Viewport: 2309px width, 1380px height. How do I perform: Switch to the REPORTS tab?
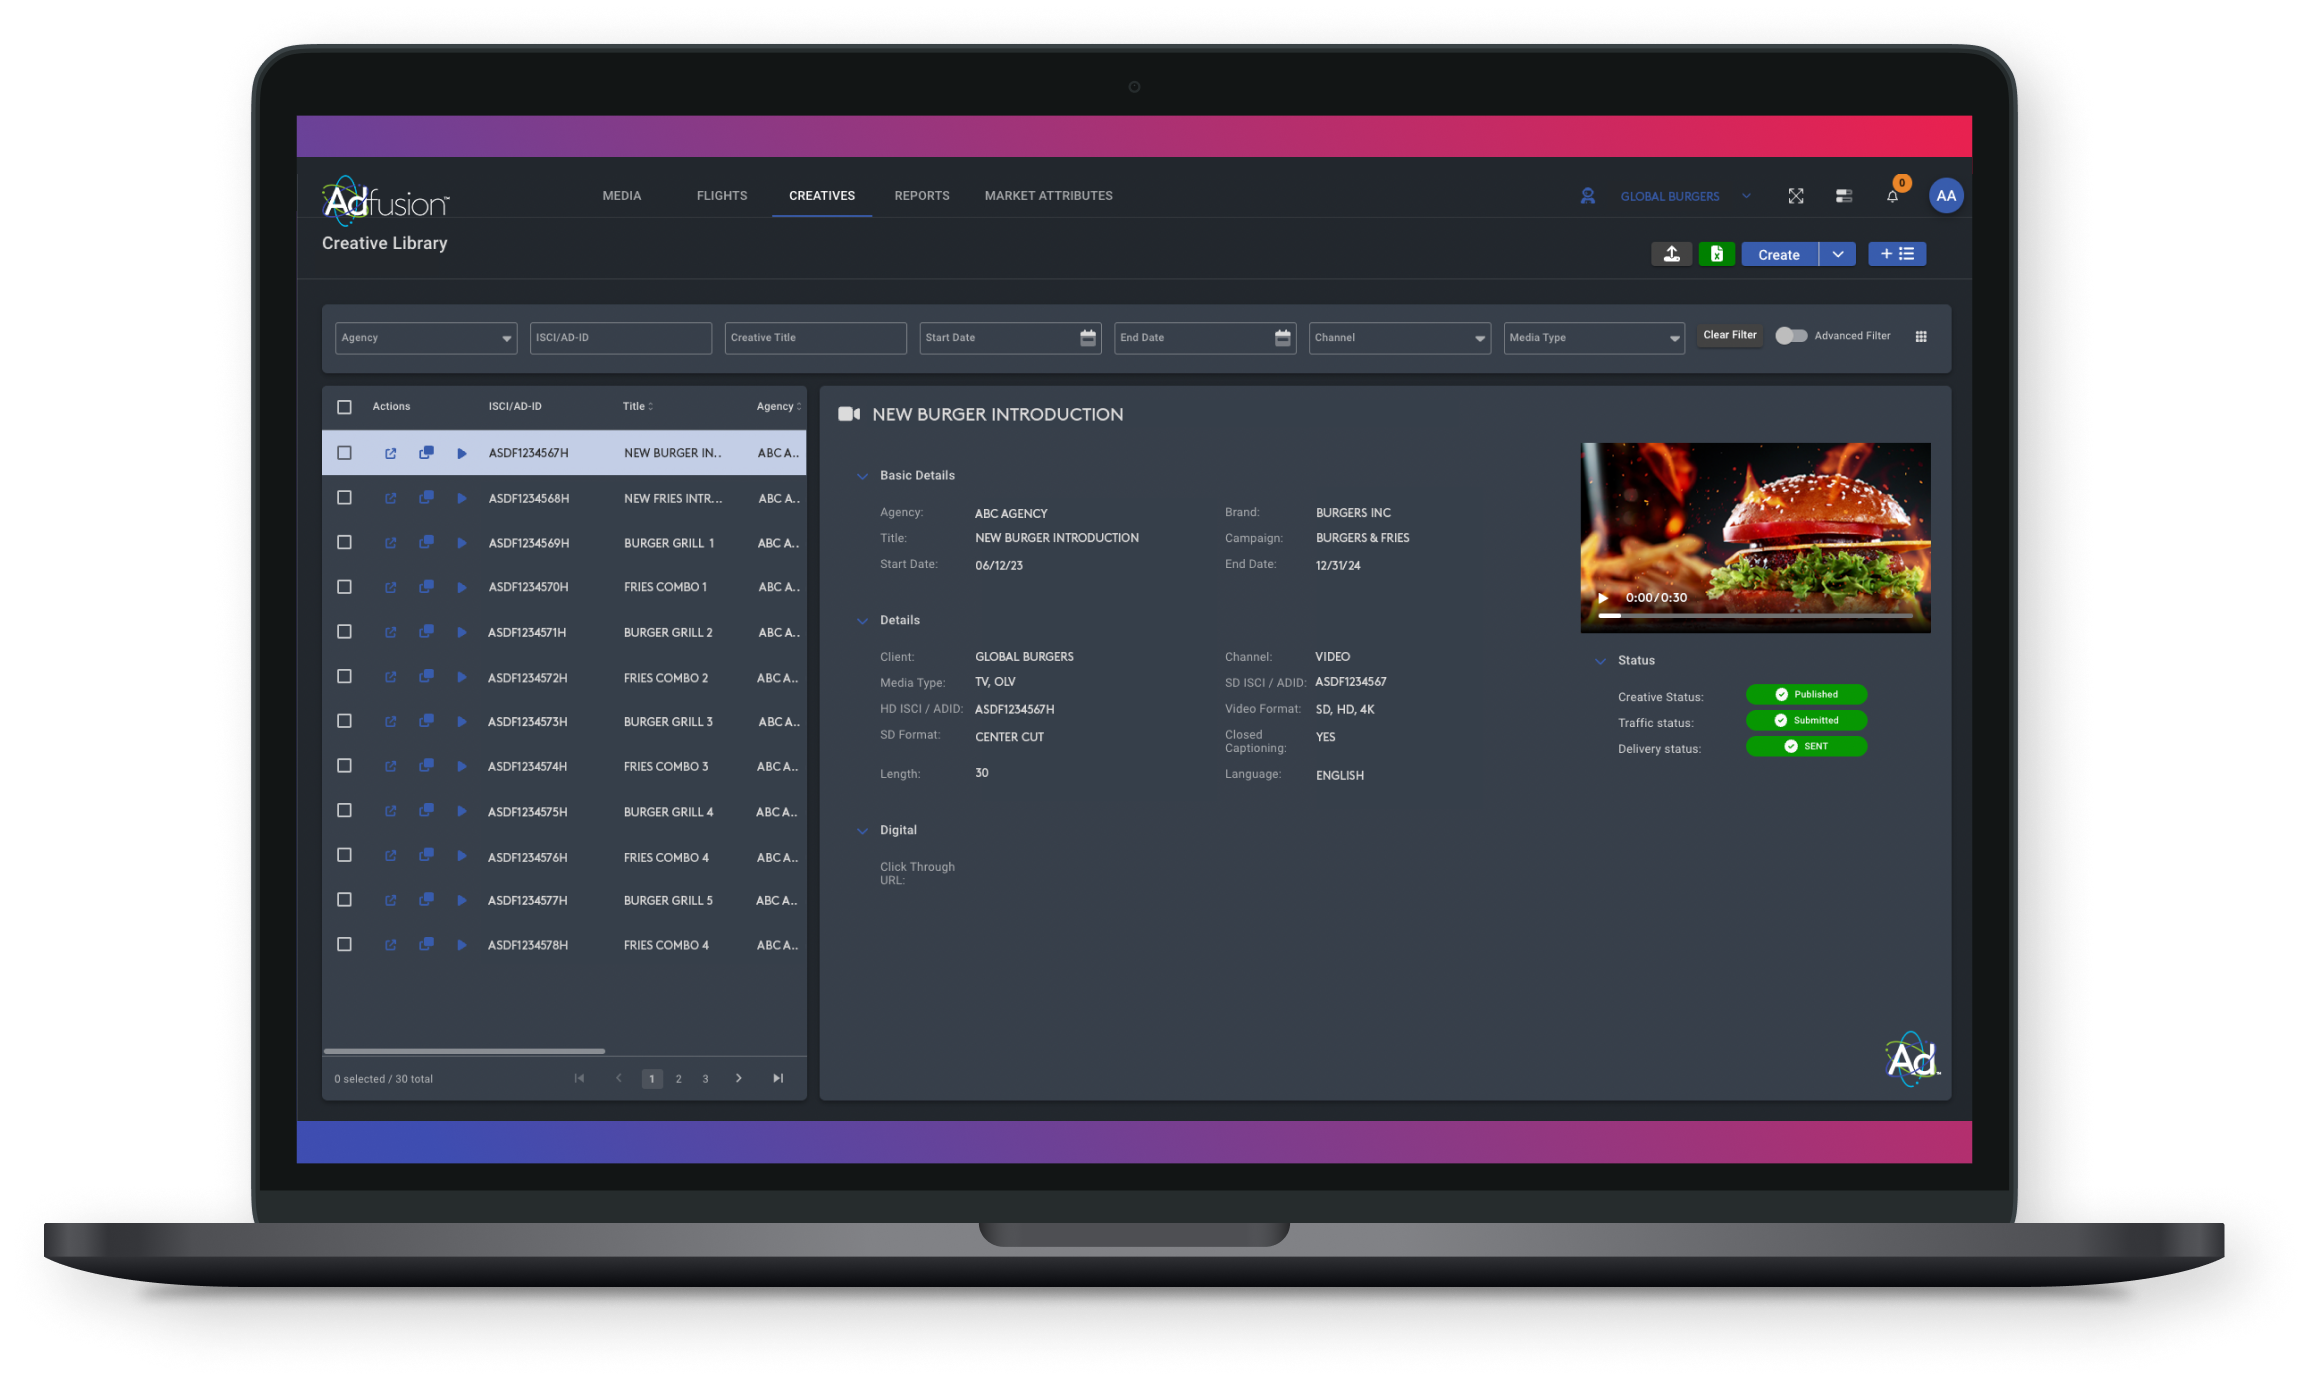(x=921, y=195)
